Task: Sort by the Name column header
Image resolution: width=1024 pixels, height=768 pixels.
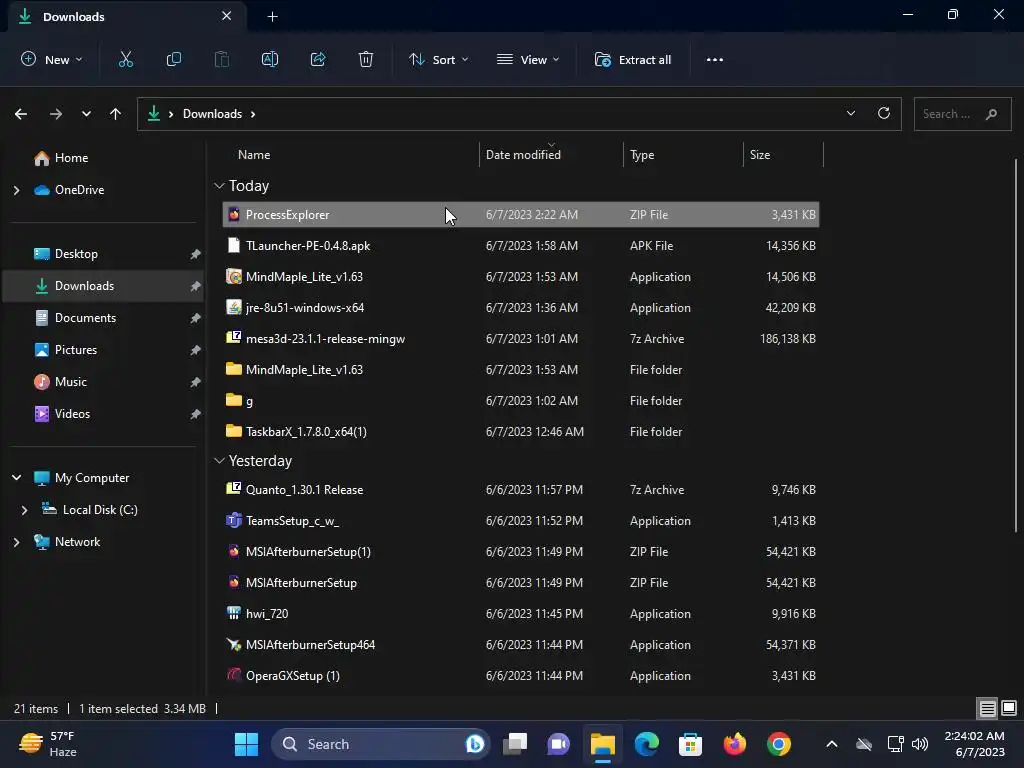Action: click(254, 155)
